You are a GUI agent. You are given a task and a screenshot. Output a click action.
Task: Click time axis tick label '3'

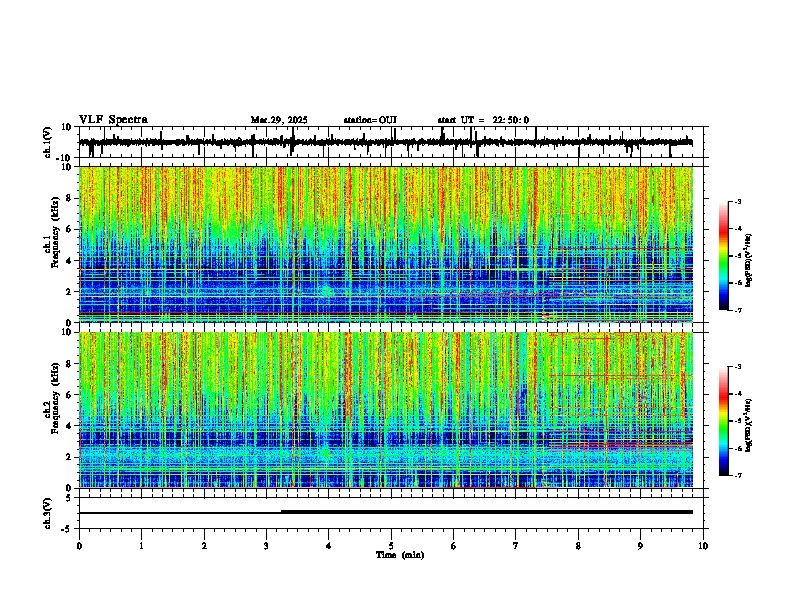coord(266,546)
